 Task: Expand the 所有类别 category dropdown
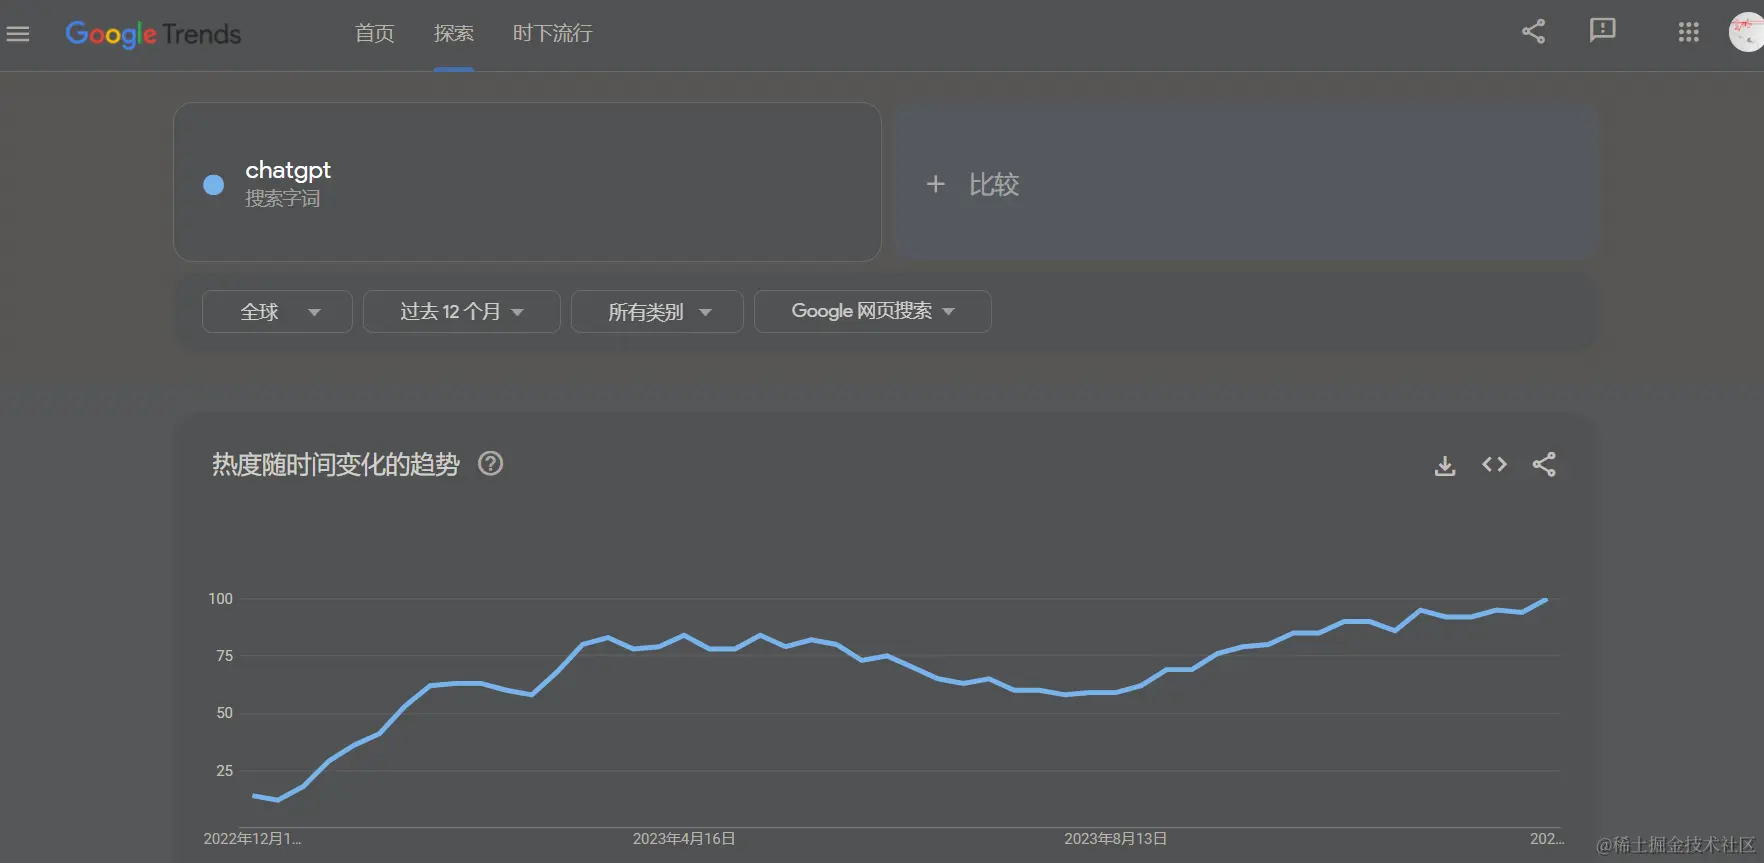point(657,312)
